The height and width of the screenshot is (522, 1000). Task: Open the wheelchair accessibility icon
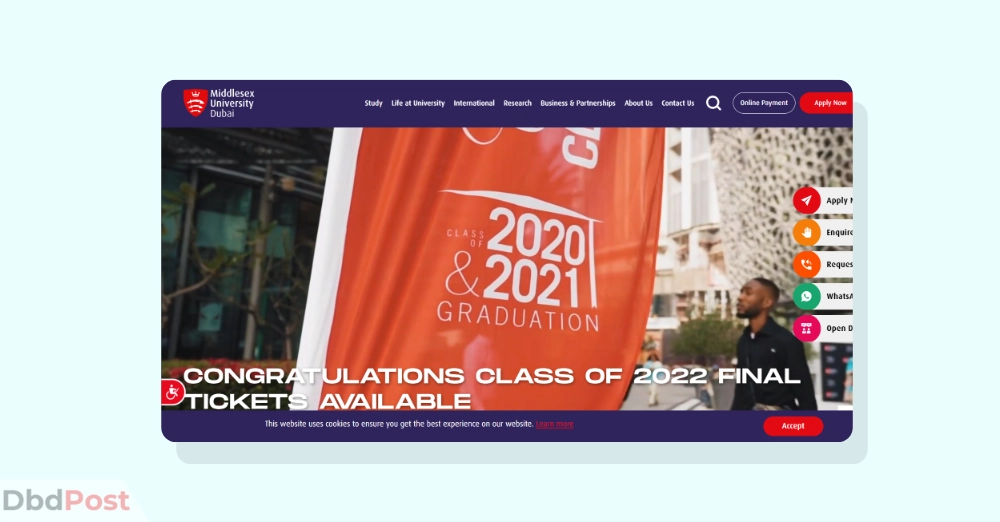[x=172, y=392]
